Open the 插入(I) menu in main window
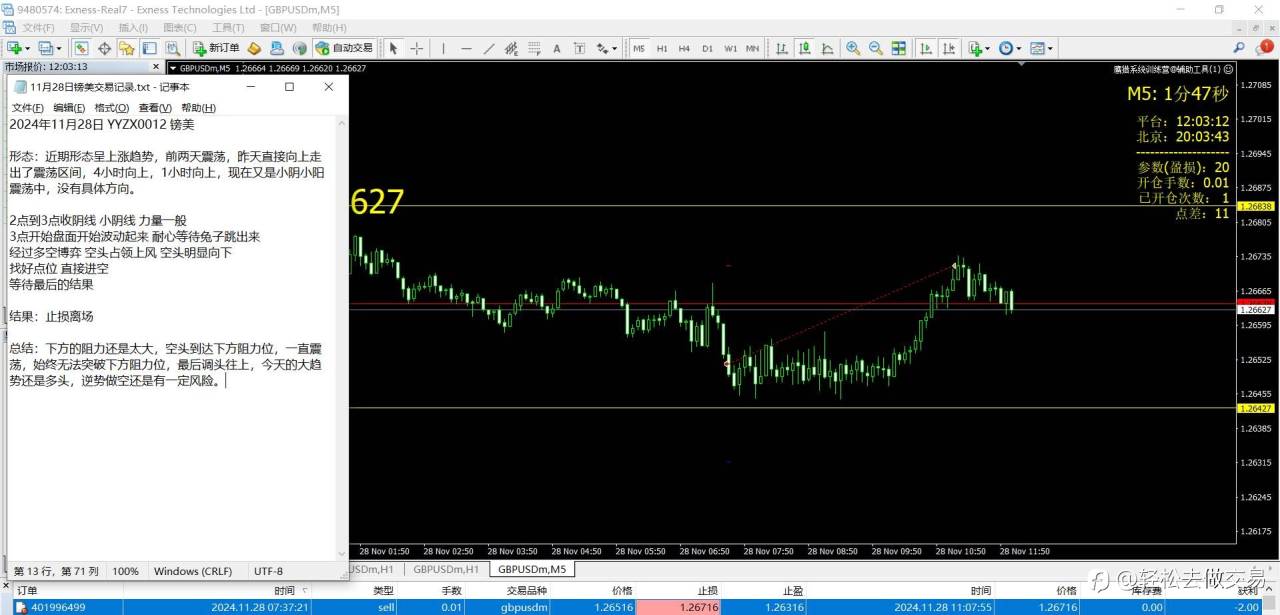 [x=133, y=28]
